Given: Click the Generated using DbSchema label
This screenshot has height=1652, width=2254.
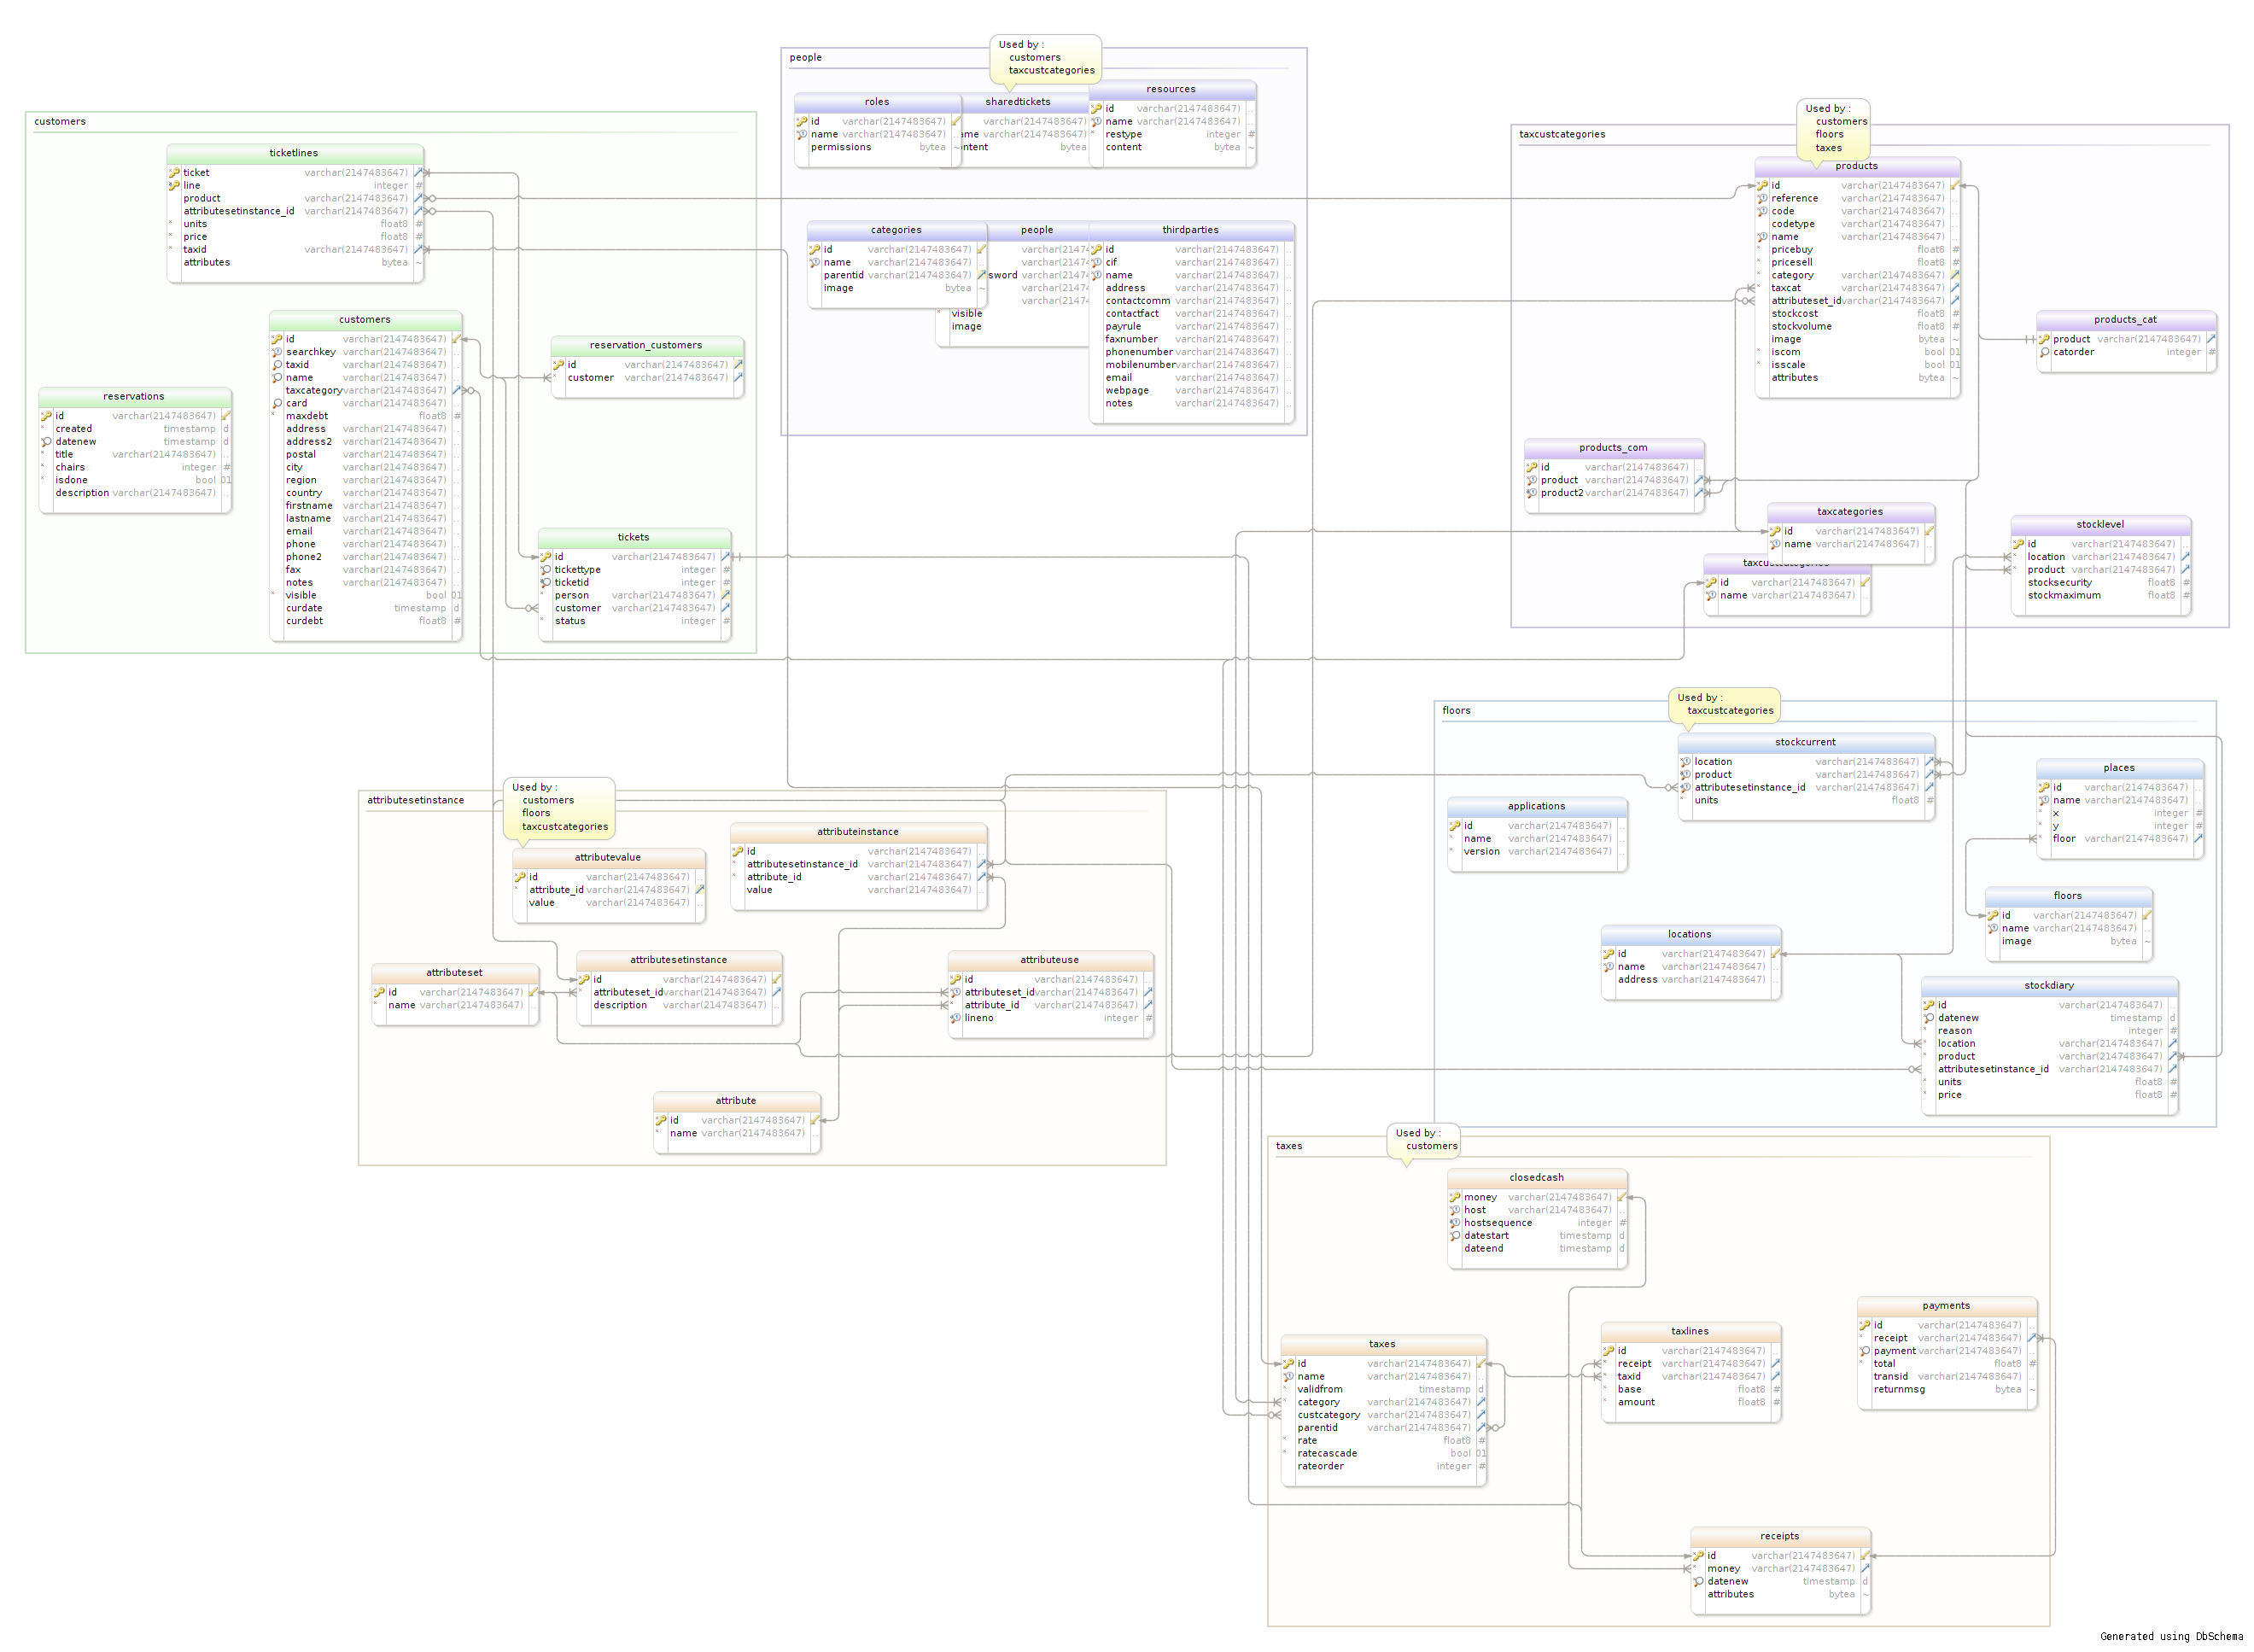Looking at the screenshot, I should coord(2171,1637).
